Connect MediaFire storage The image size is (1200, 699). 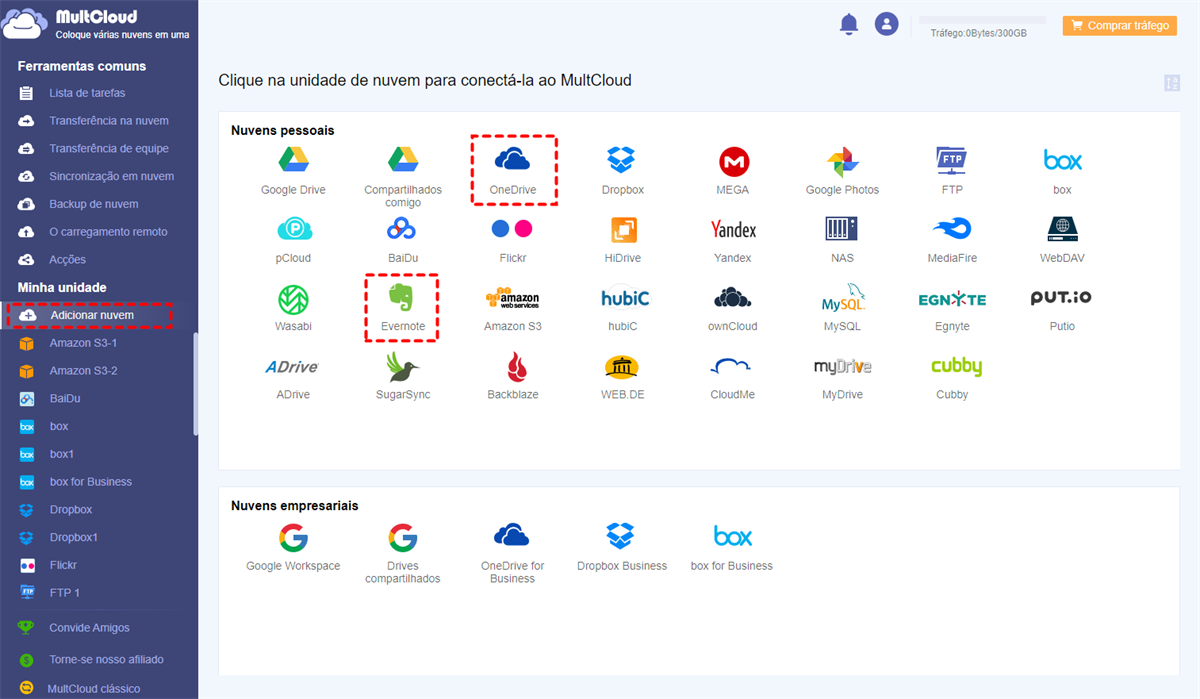pos(952,239)
